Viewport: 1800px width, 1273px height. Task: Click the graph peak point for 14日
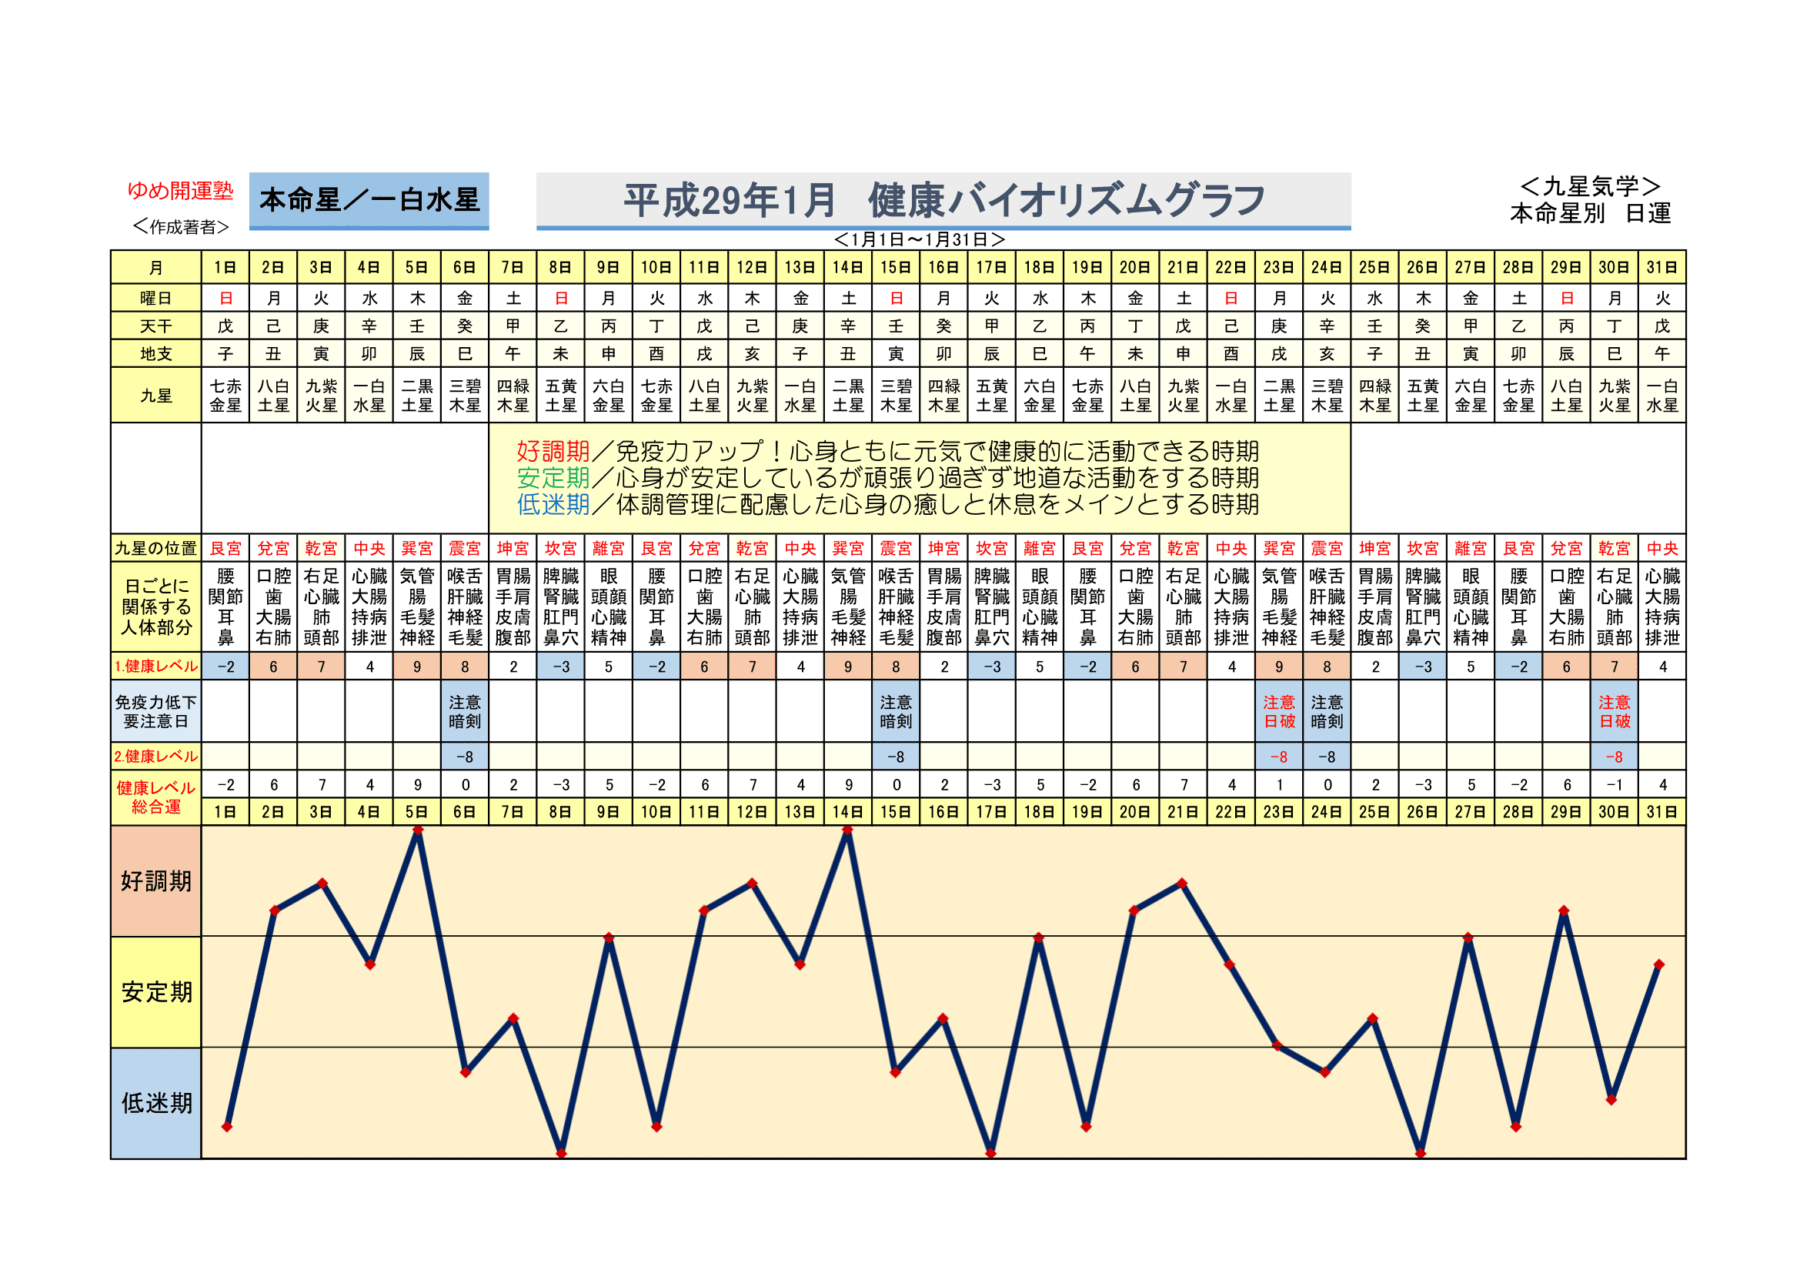point(848,831)
